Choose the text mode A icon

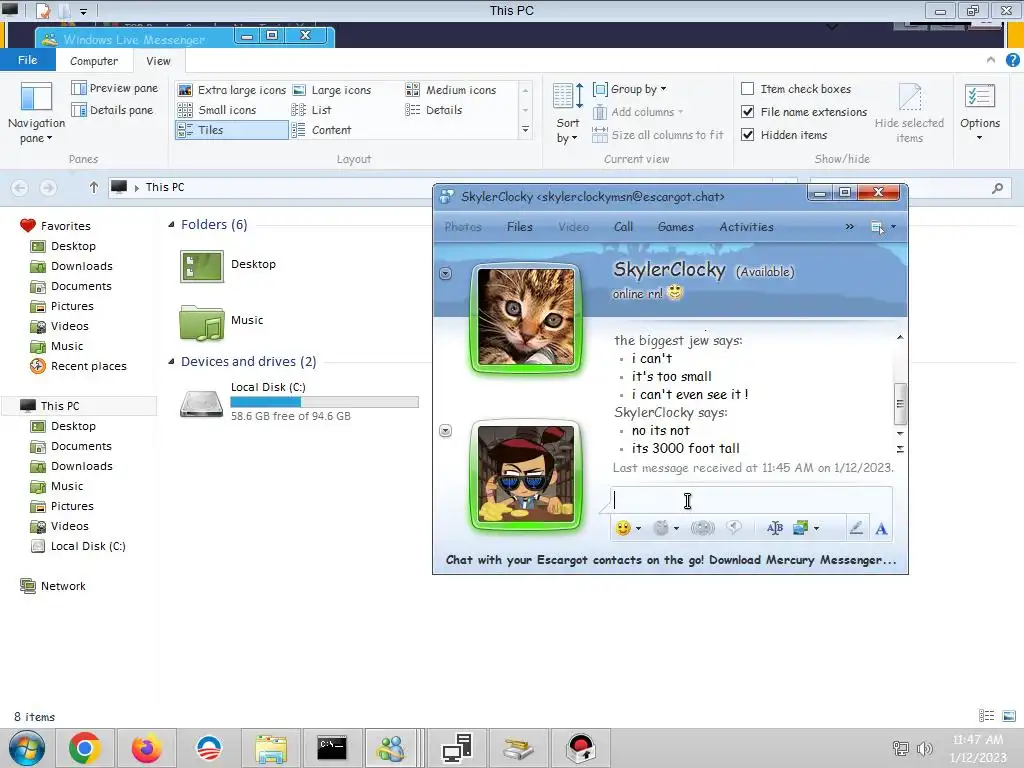881,528
